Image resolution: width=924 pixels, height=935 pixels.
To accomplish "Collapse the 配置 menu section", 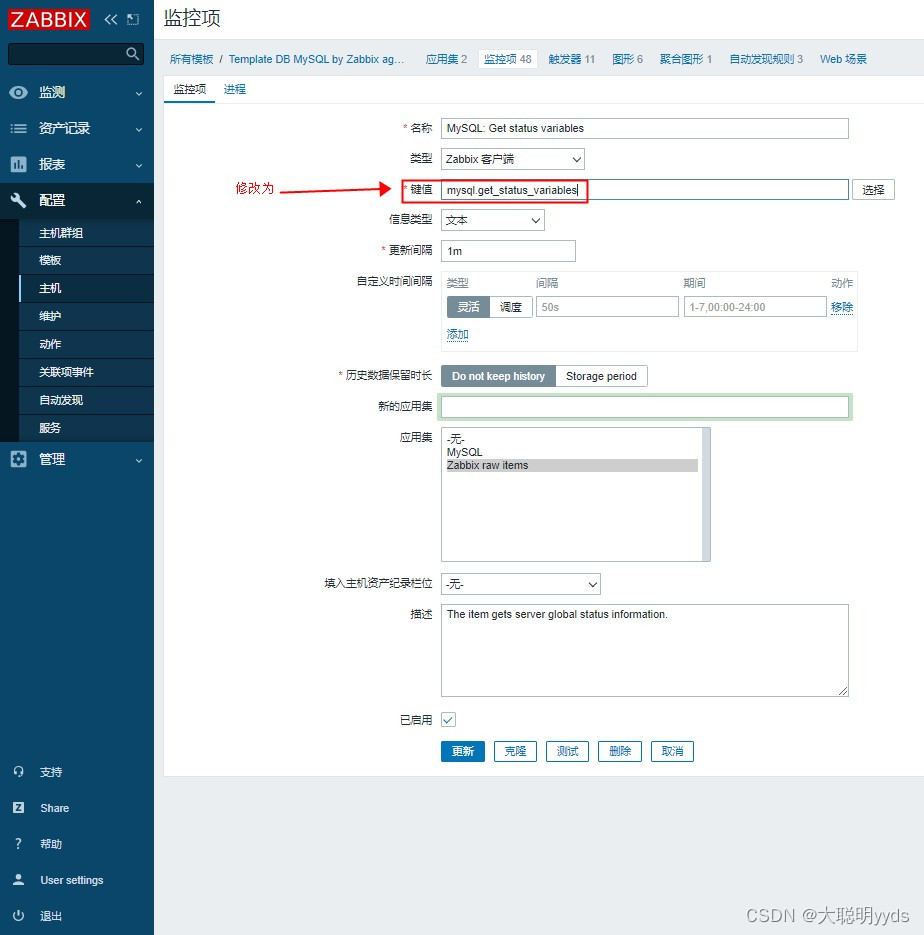I will click(x=77, y=200).
